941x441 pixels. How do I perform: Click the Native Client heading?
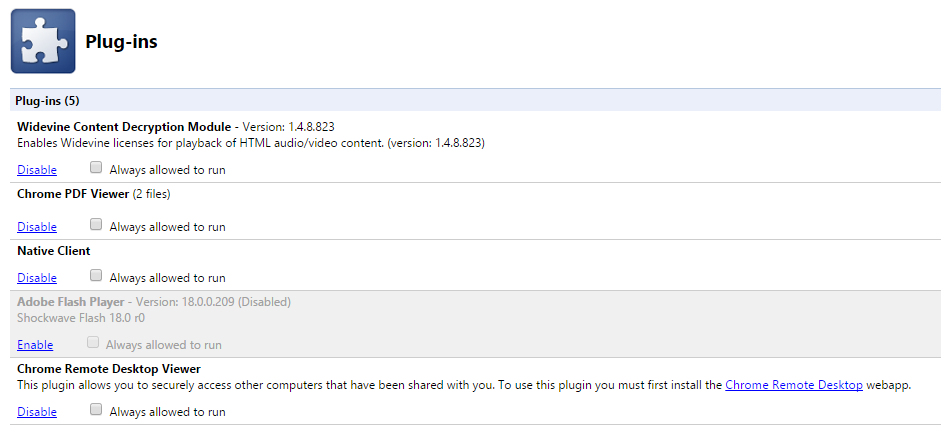pyautogui.click(x=53, y=251)
